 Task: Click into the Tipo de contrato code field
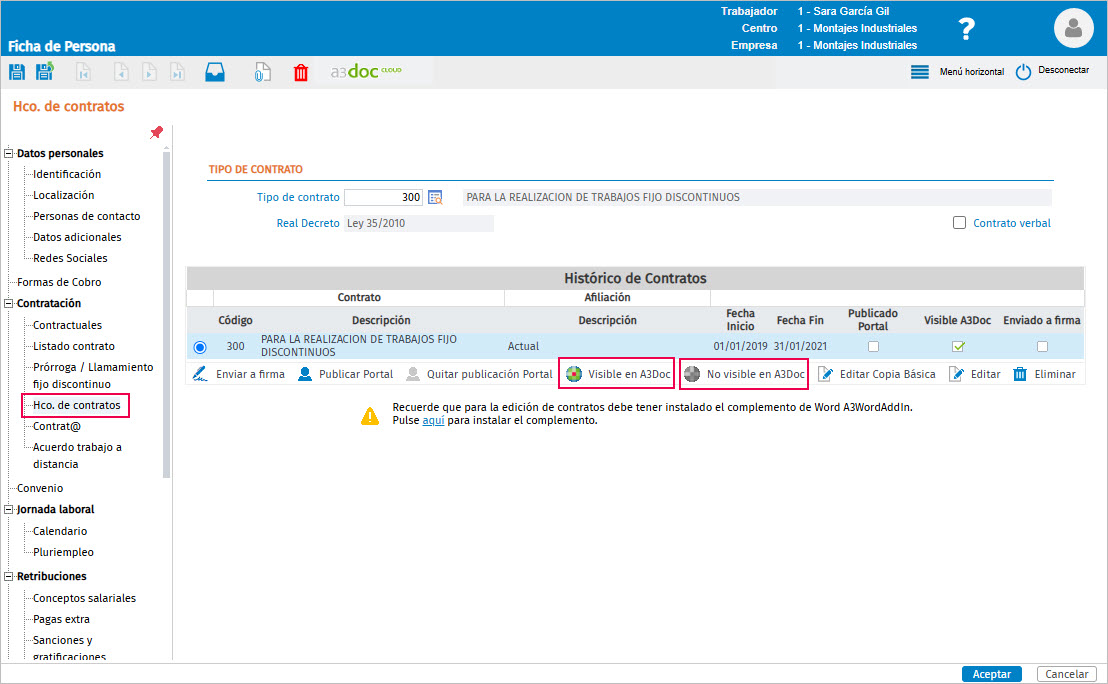[x=383, y=198]
